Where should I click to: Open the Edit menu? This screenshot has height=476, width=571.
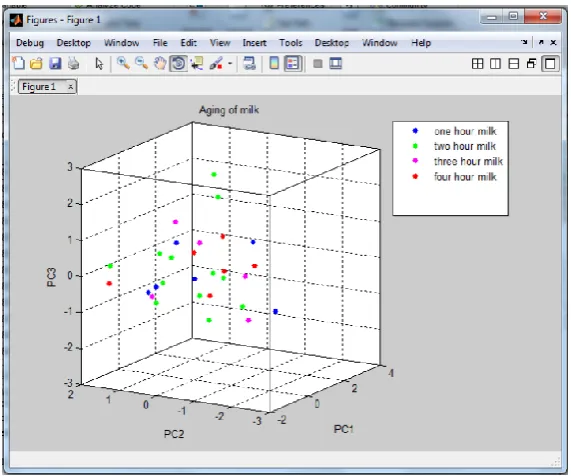(x=189, y=43)
